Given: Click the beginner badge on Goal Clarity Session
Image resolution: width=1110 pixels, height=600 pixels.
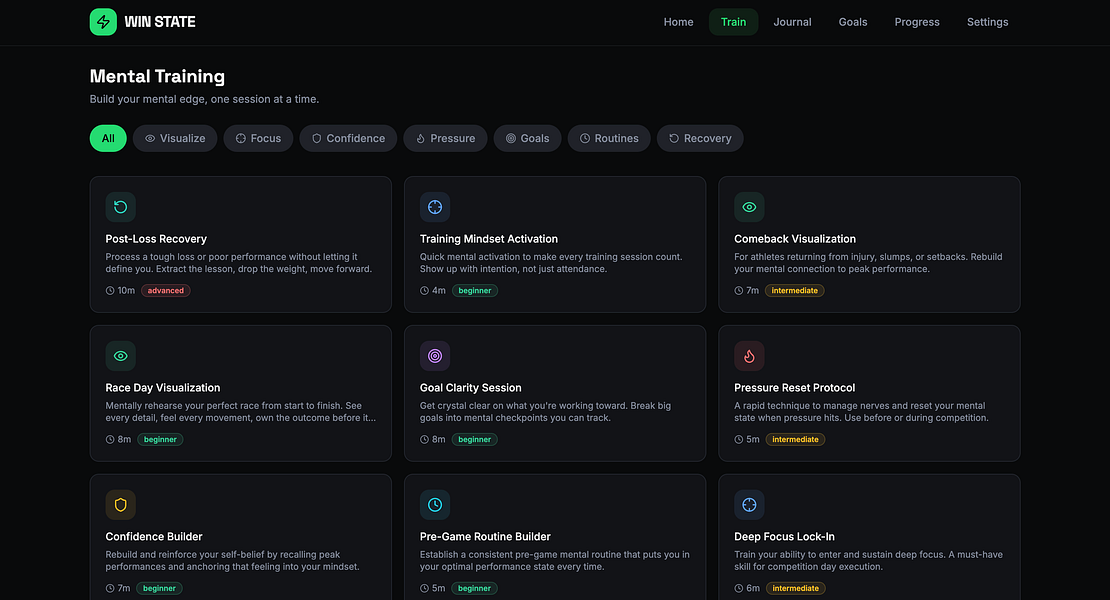Looking at the screenshot, I should [474, 439].
